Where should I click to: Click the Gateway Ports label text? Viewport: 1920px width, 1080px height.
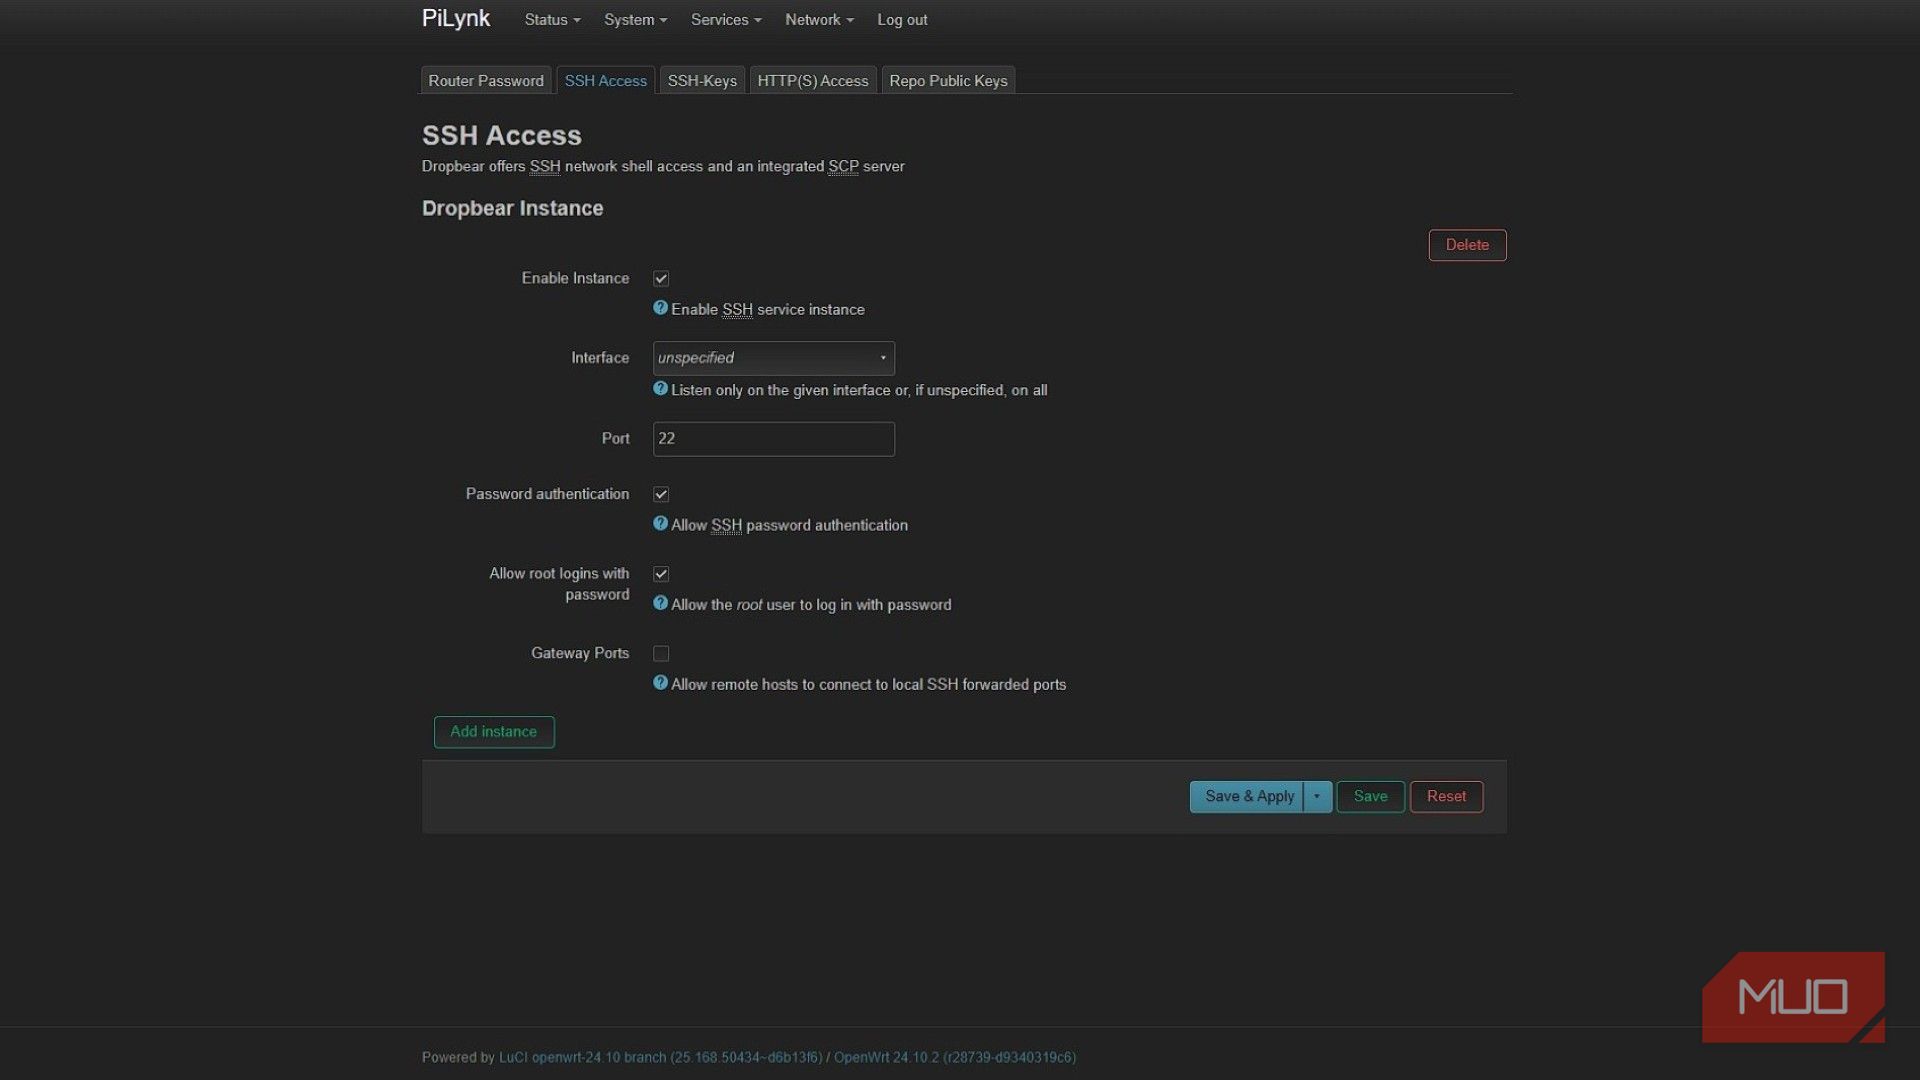(580, 653)
